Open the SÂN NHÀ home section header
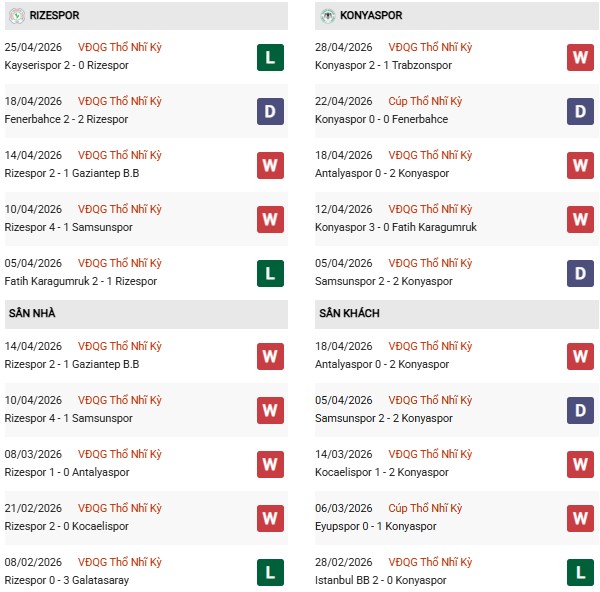This screenshot has height=592, width=600. [x=32, y=313]
